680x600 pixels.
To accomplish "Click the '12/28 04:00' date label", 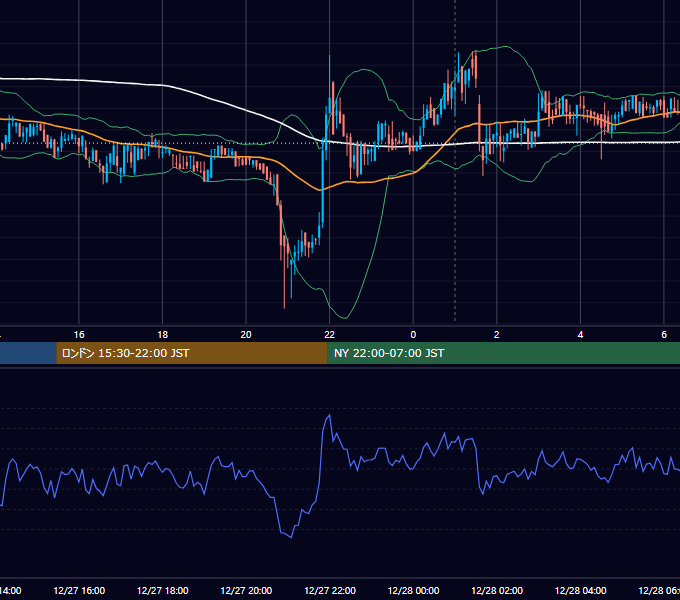I will (581, 590).
